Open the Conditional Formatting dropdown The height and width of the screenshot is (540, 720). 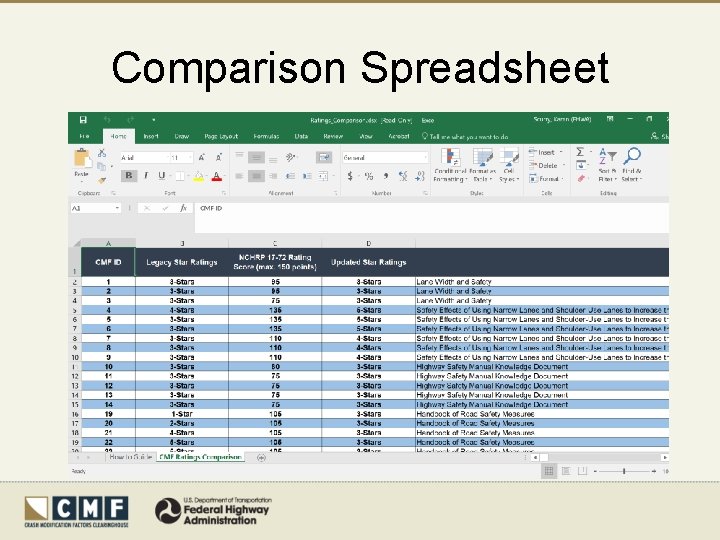tap(450, 165)
